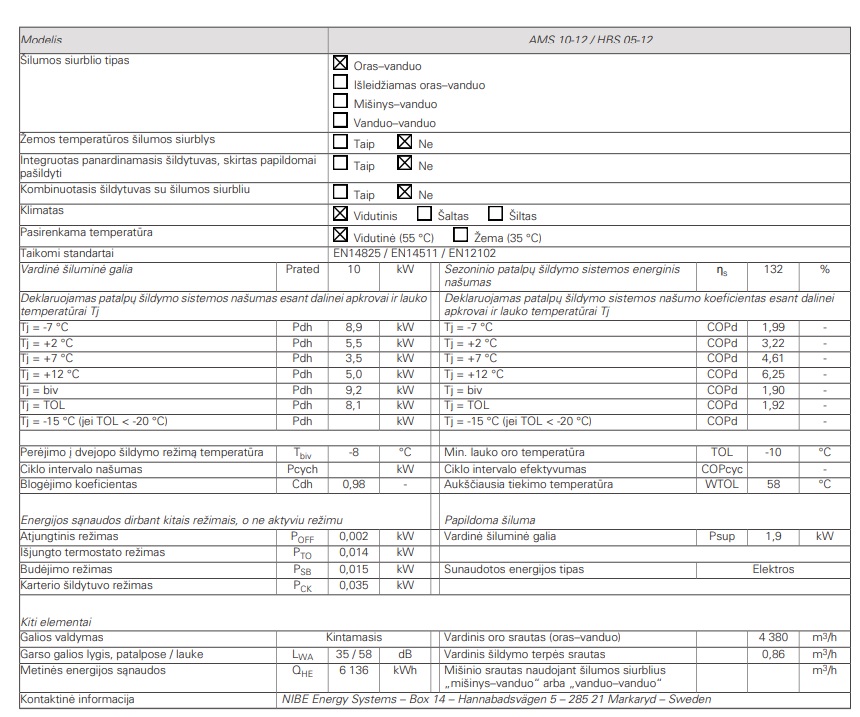Select the Vidutinis climate checkbox
This screenshot has width=860, height=717.
pos(340,214)
